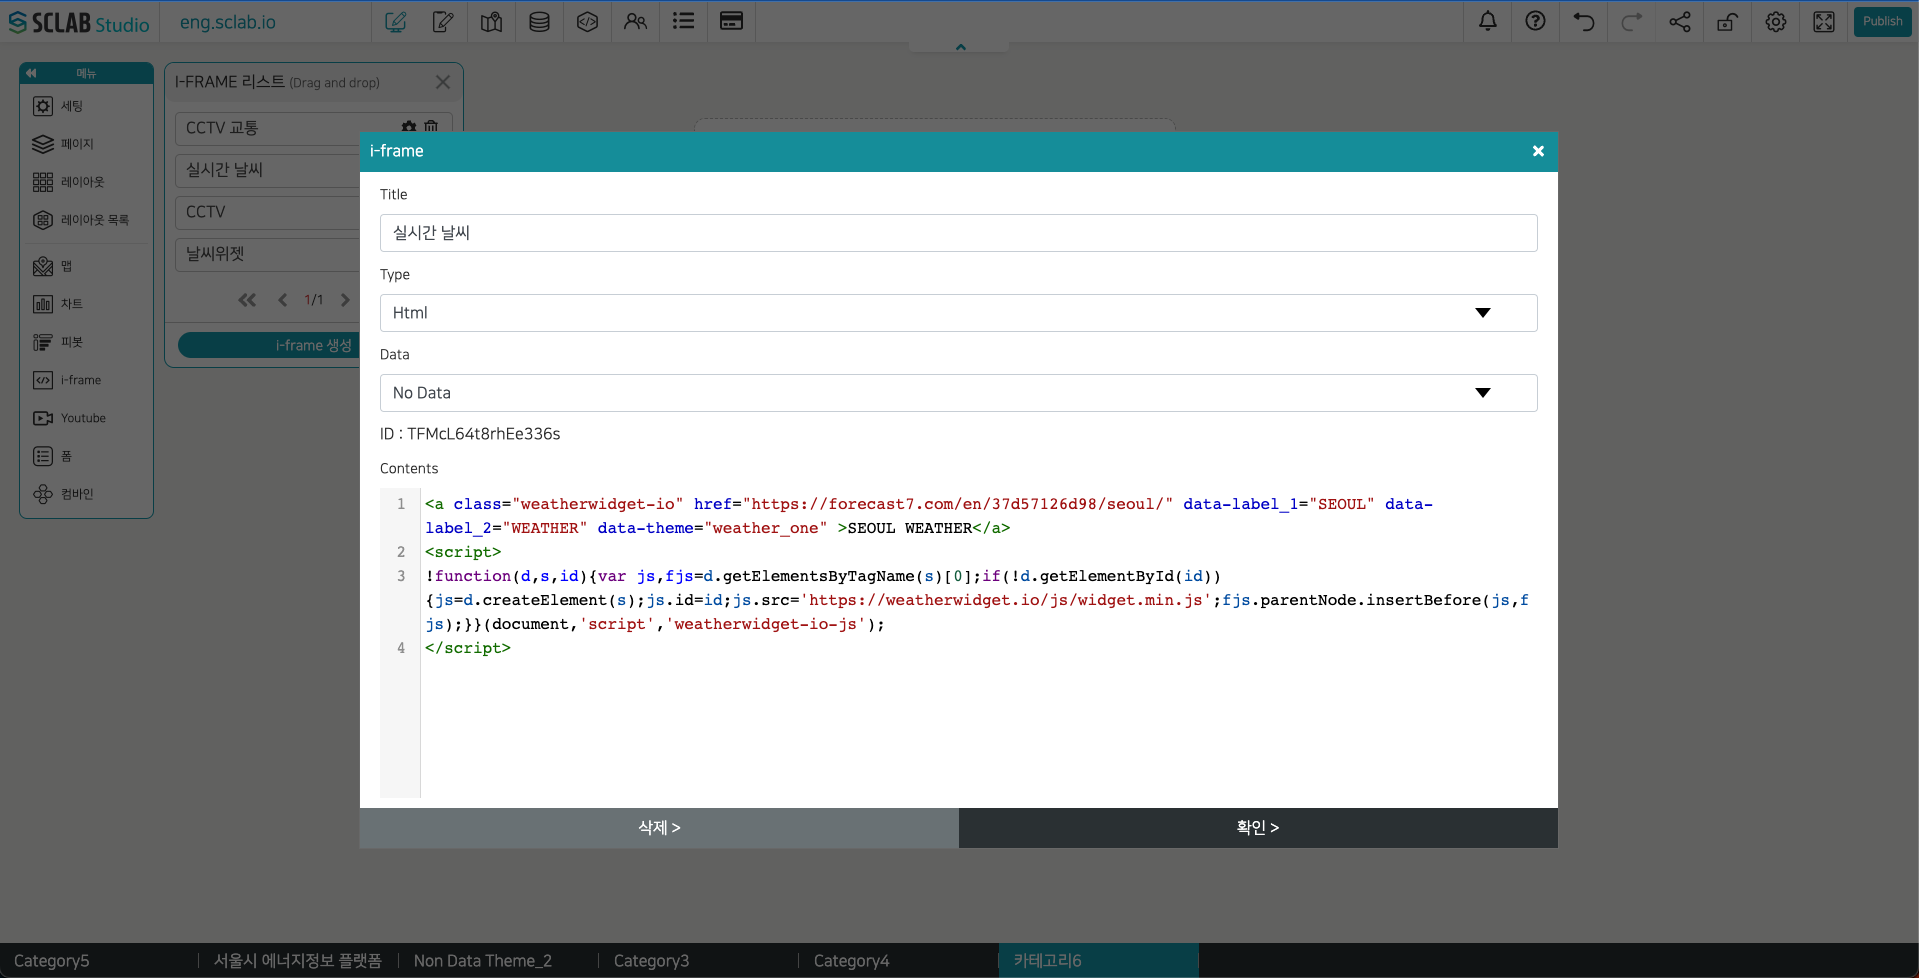Open 레이아웃 in the side menu

click(x=86, y=182)
